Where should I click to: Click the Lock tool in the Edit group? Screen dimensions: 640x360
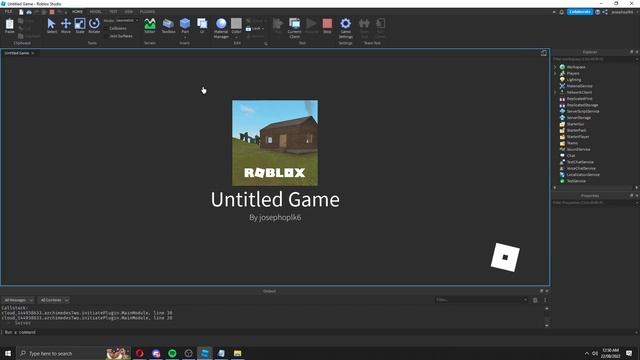tap(254, 29)
